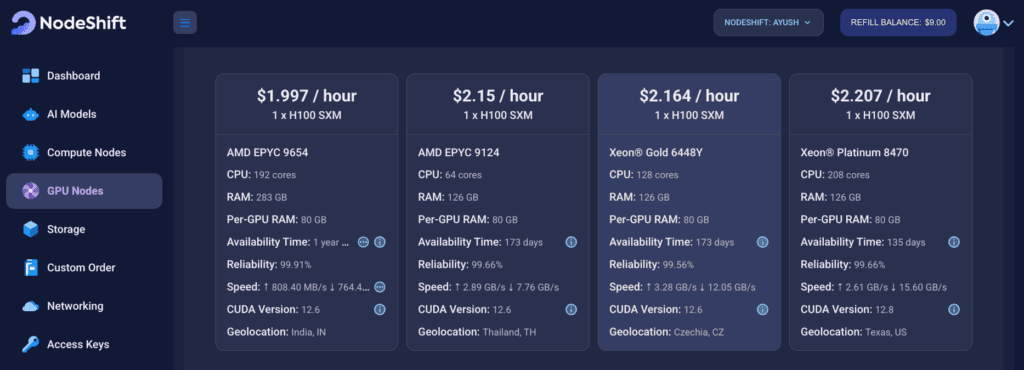Expand the NODESHIFT: AYUSH project dropdown

click(768, 22)
